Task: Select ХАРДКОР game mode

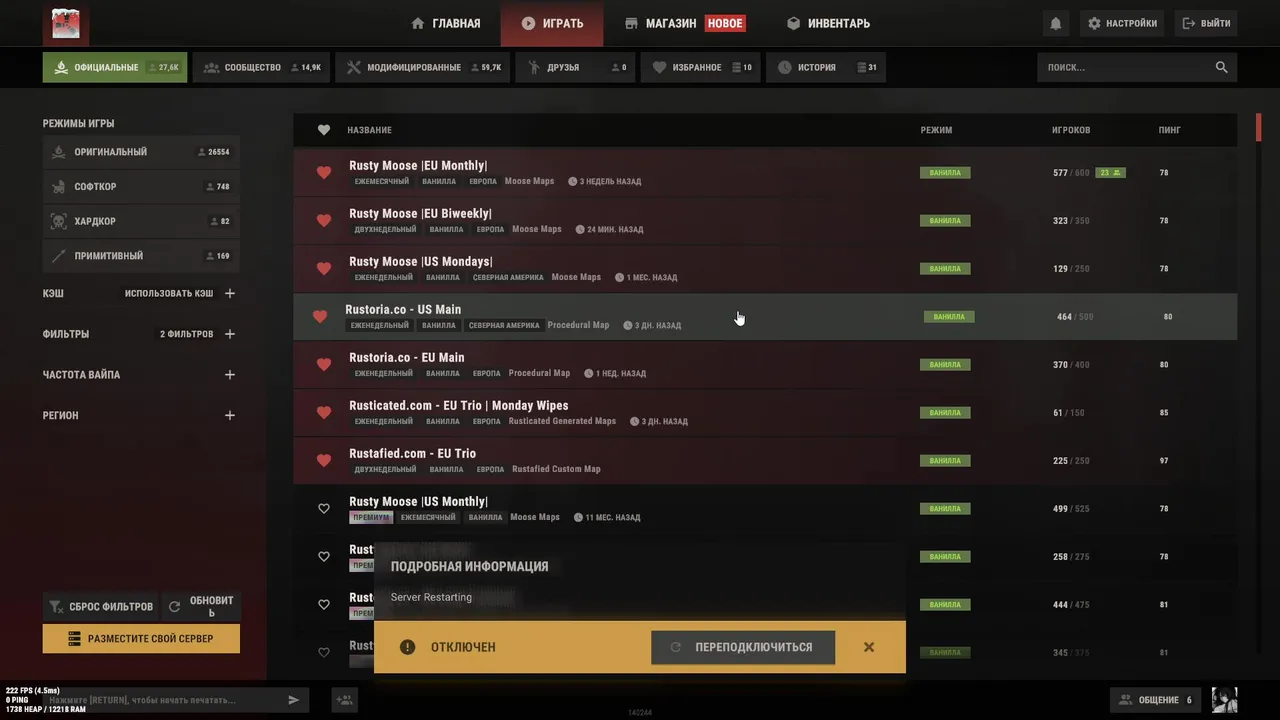Action: tap(139, 221)
